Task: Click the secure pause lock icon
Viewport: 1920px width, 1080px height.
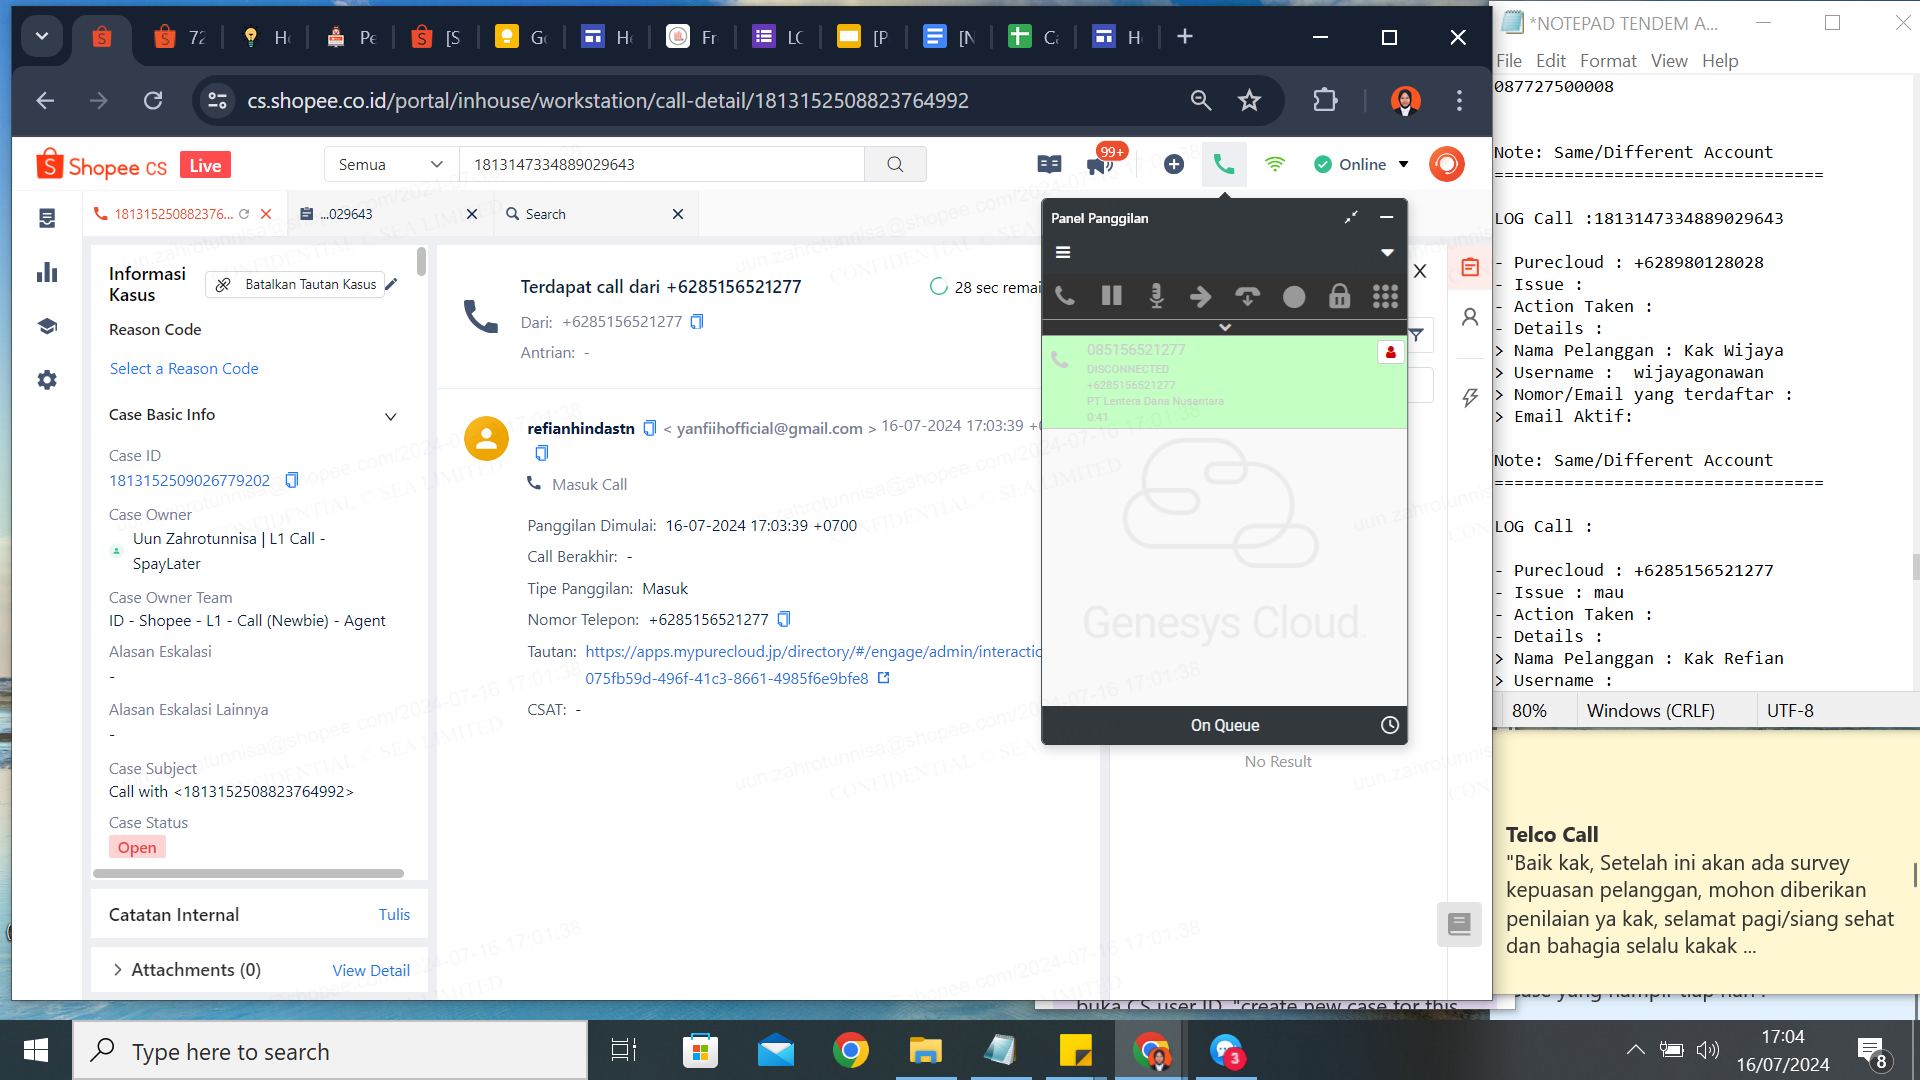Action: click(x=1339, y=296)
